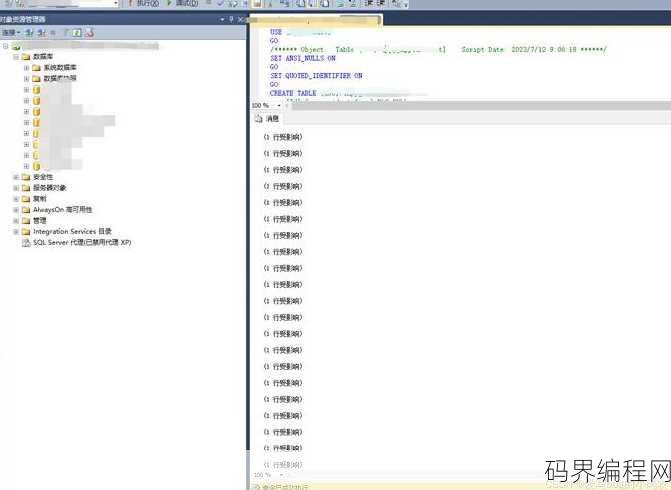
Task: Click the SET ANSI_NULLS ON code line
Action: coord(303,58)
